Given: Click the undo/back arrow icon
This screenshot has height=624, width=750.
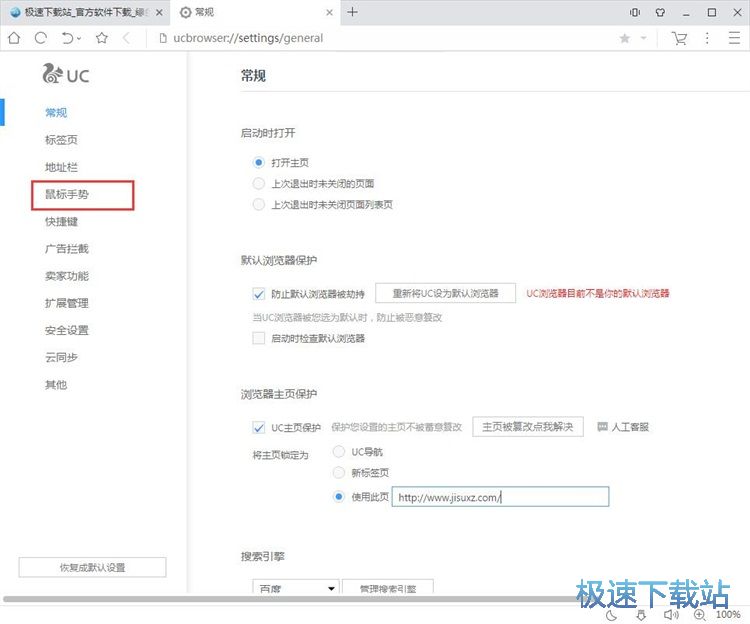Looking at the screenshot, I should click(x=67, y=38).
